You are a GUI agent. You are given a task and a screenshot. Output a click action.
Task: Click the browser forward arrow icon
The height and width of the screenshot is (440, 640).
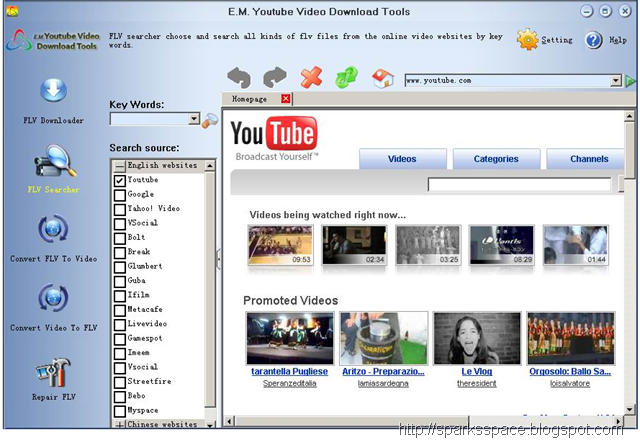[275, 77]
